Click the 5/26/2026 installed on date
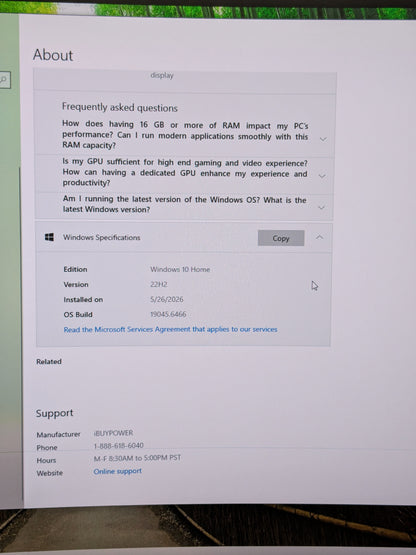 [x=167, y=299]
